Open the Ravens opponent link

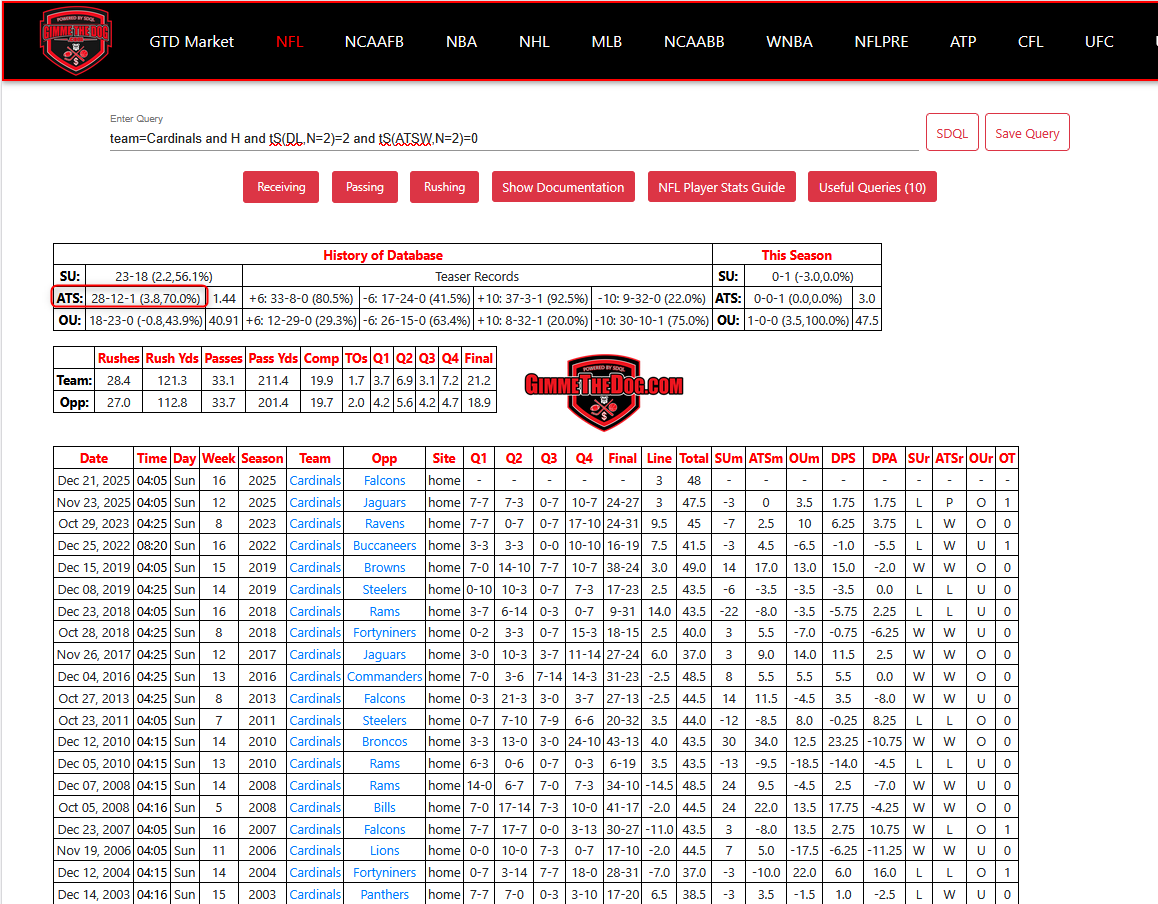[x=384, y=524]
